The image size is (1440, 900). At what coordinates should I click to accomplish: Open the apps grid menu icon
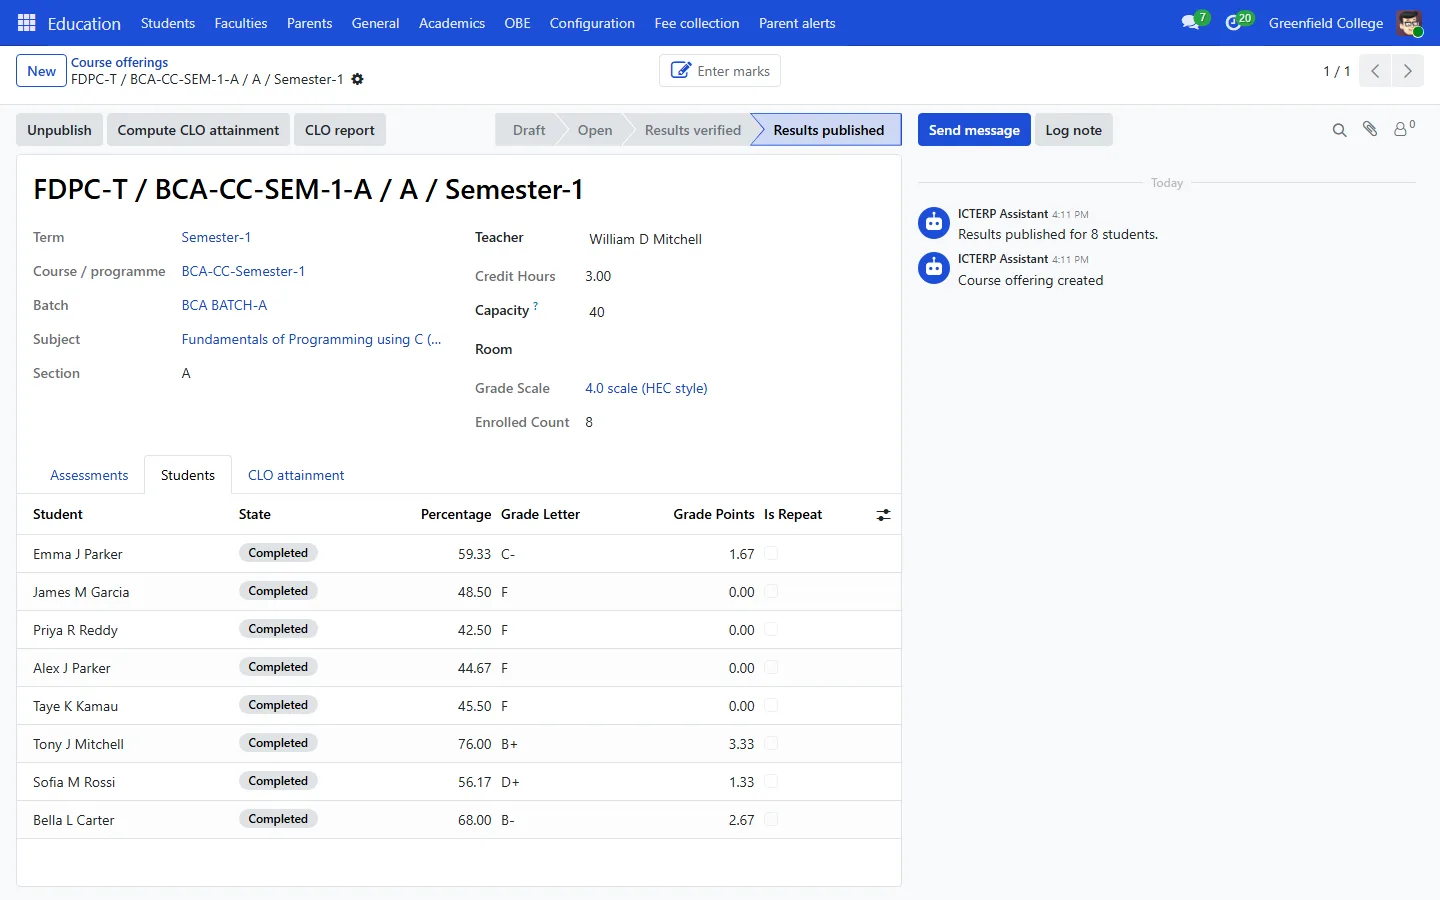(x=27, y=23)
